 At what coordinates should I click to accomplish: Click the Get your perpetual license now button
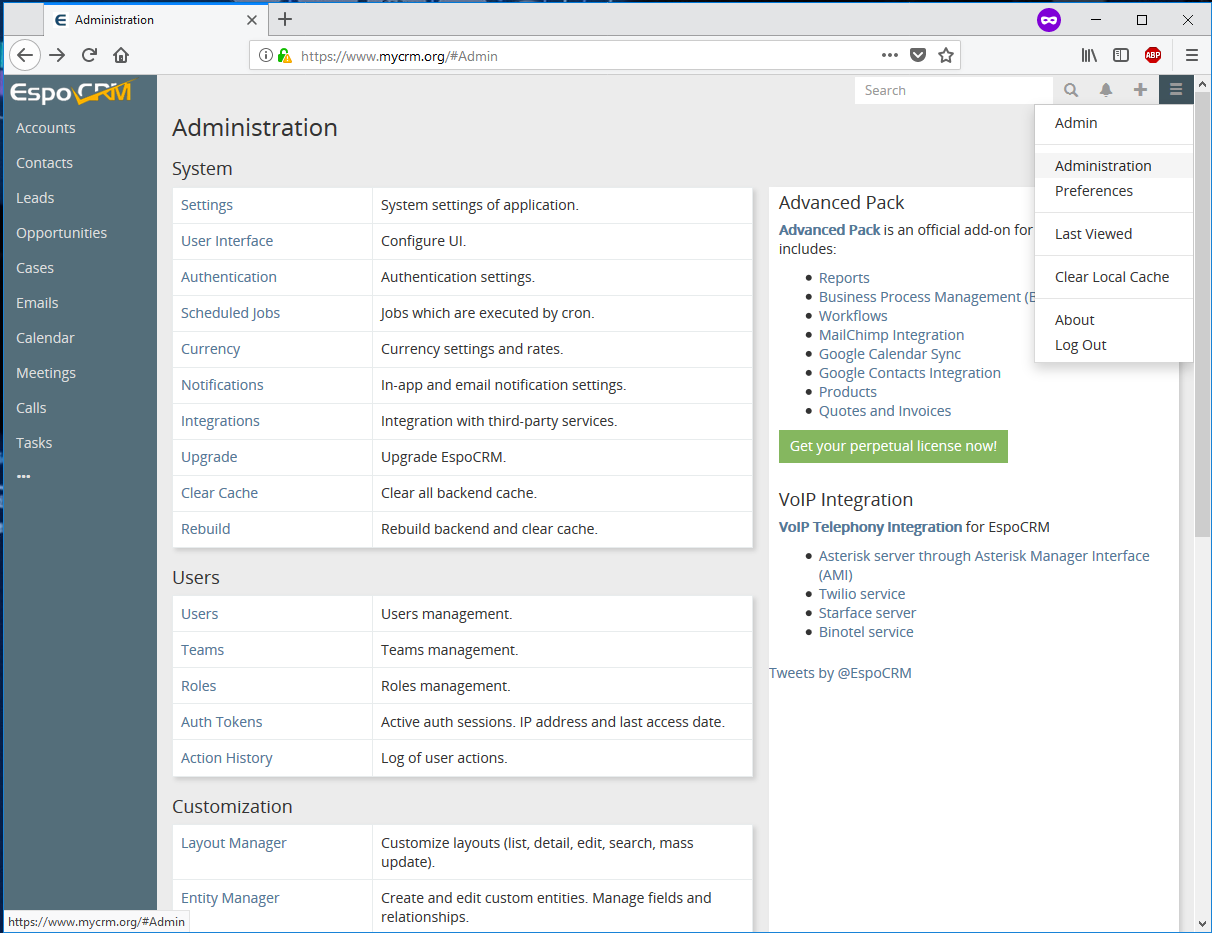pos(893,446)
